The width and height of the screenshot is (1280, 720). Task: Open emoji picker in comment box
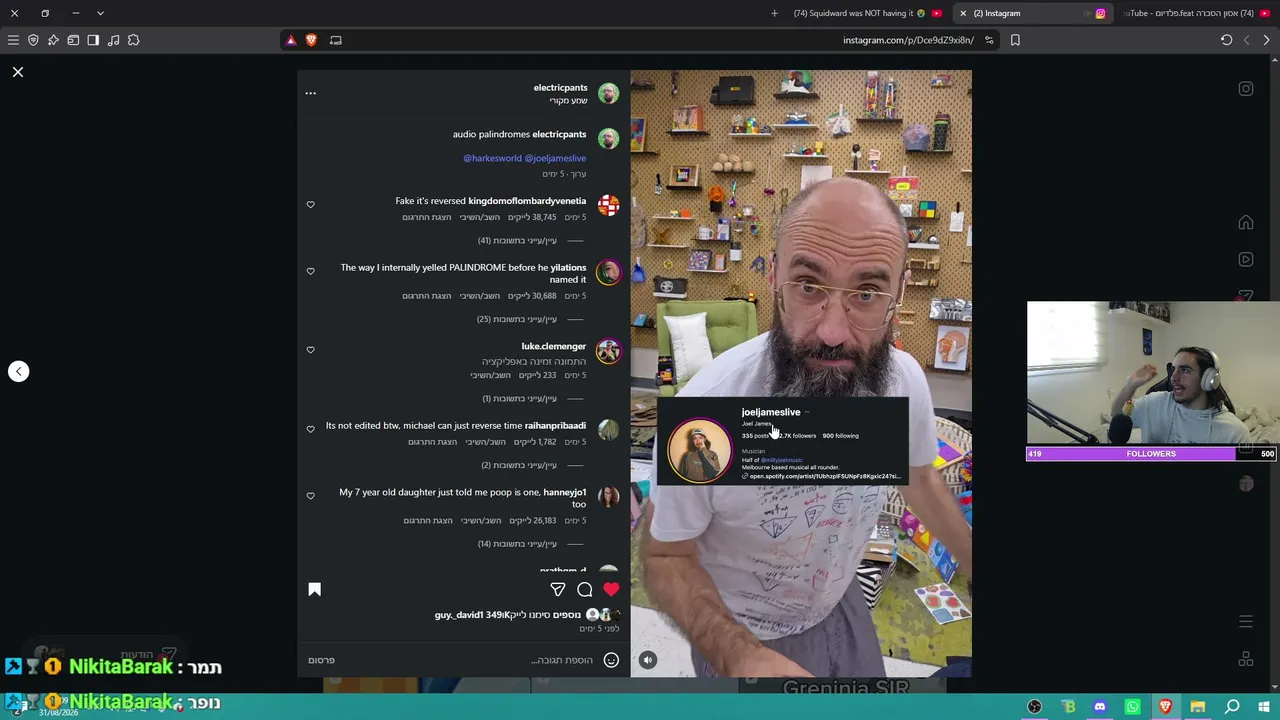tap(611, 660)
